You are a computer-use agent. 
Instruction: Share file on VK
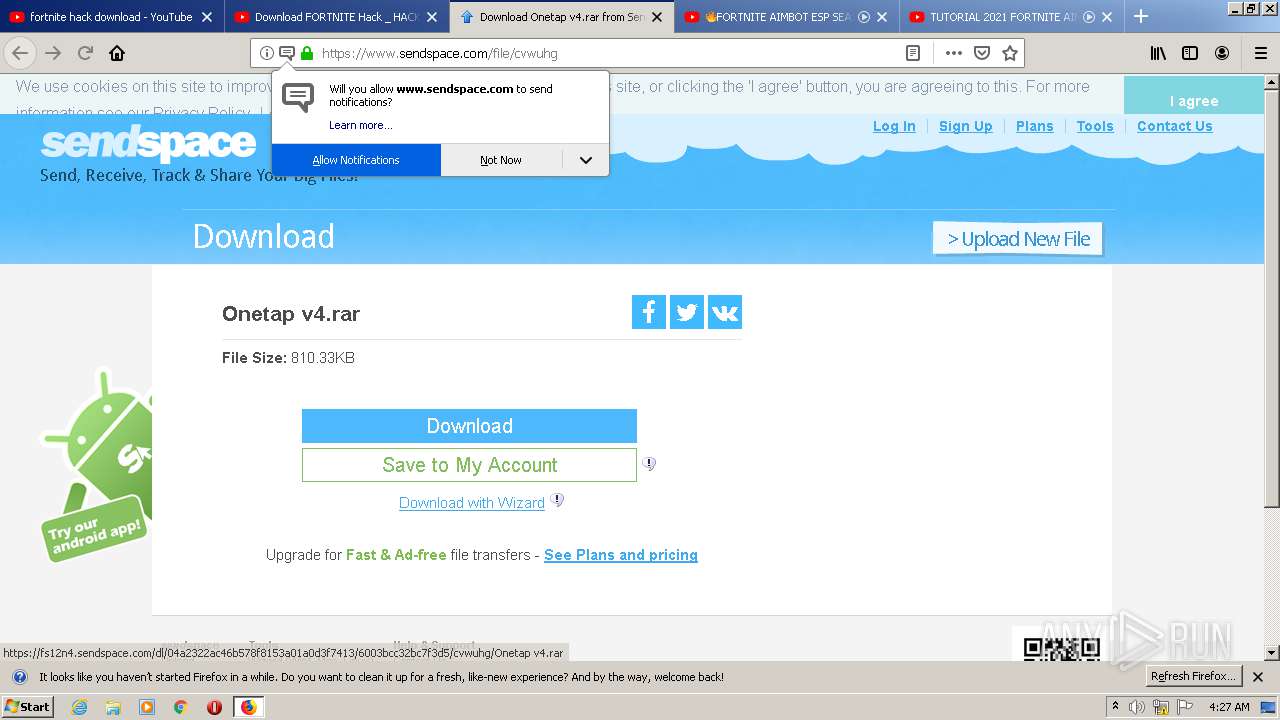pyautogui.click(x=725, y=312)
